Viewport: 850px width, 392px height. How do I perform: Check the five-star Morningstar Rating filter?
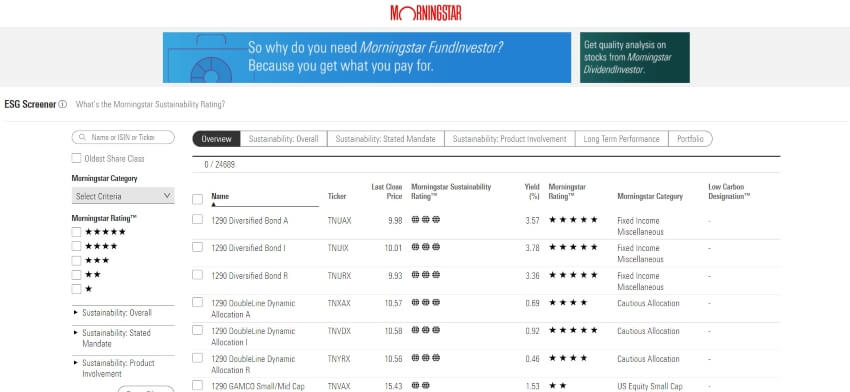(x=76, y=232)
